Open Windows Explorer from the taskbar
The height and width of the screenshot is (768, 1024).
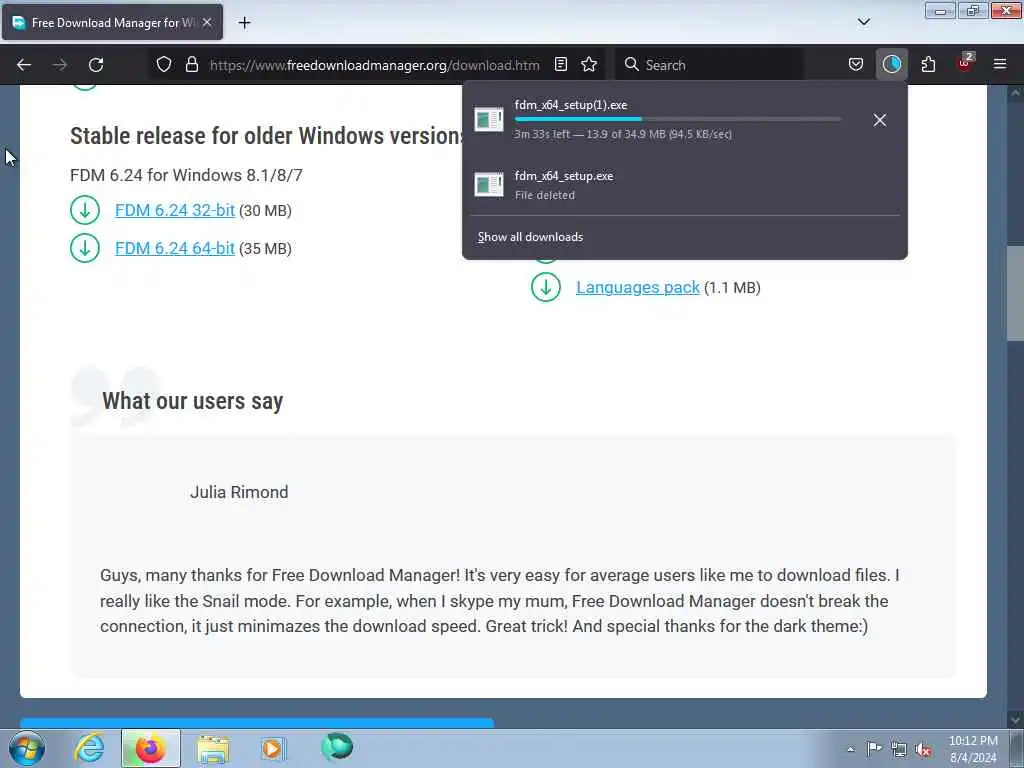(x=213, y=748)
